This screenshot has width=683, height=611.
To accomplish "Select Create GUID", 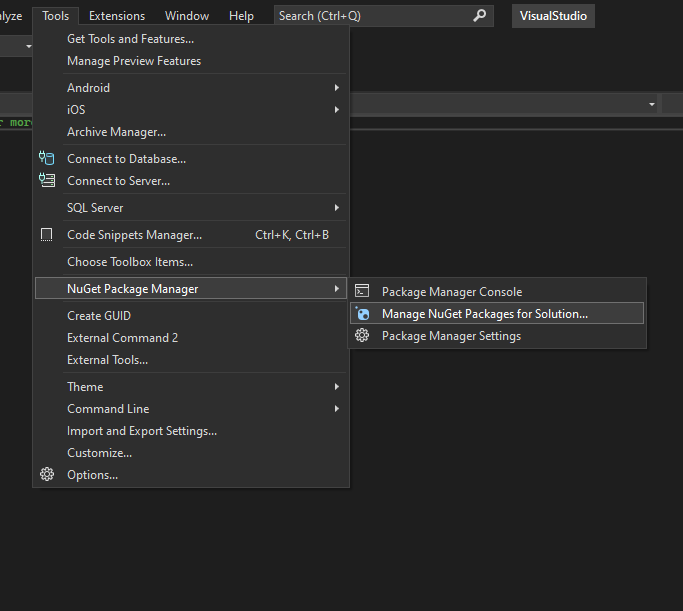I will (x=191, y=316).
